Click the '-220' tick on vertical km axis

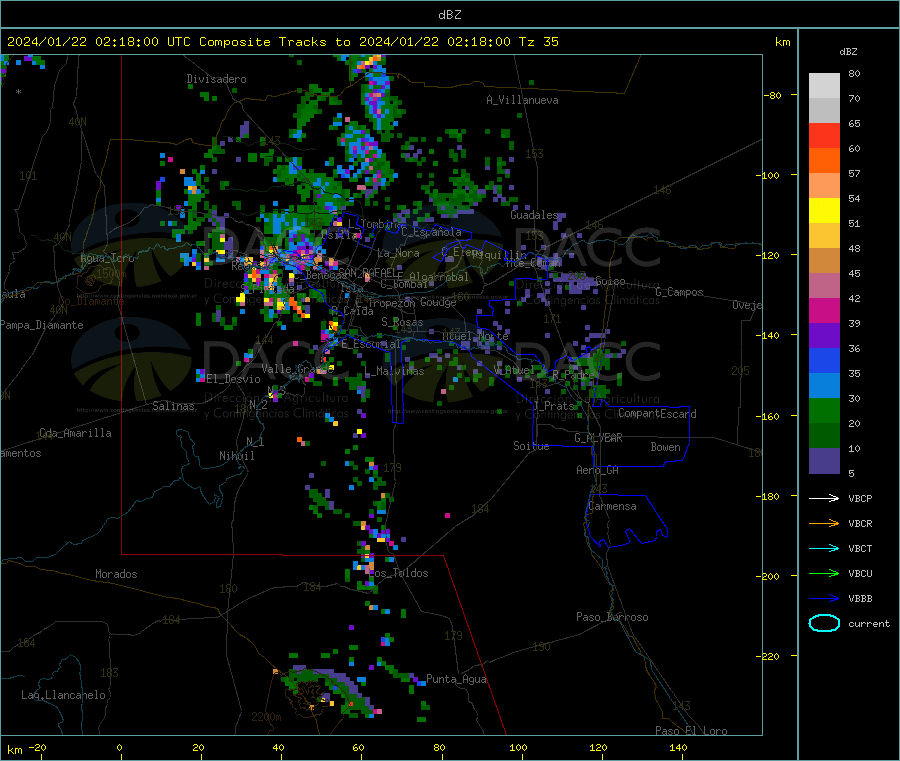click(769, 656)
